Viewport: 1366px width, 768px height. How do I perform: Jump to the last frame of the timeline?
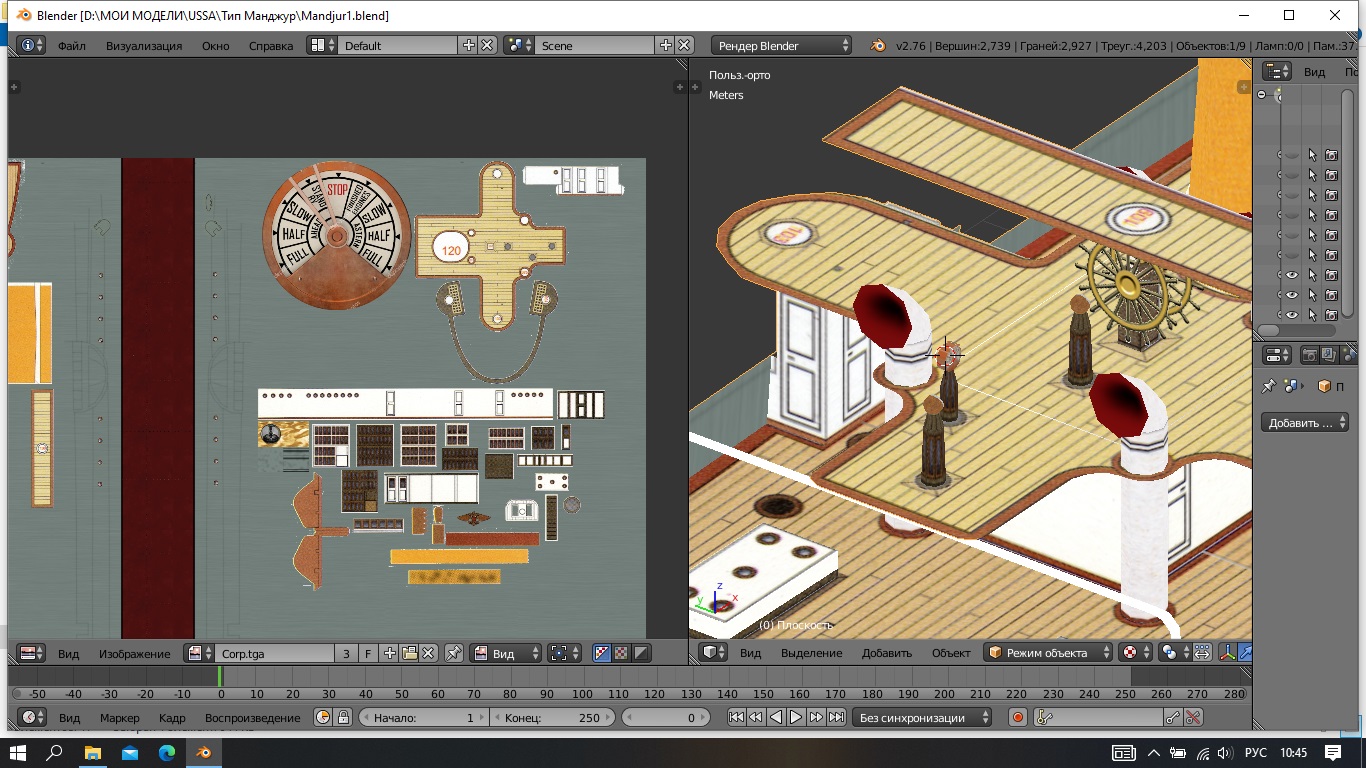[837, 717]
